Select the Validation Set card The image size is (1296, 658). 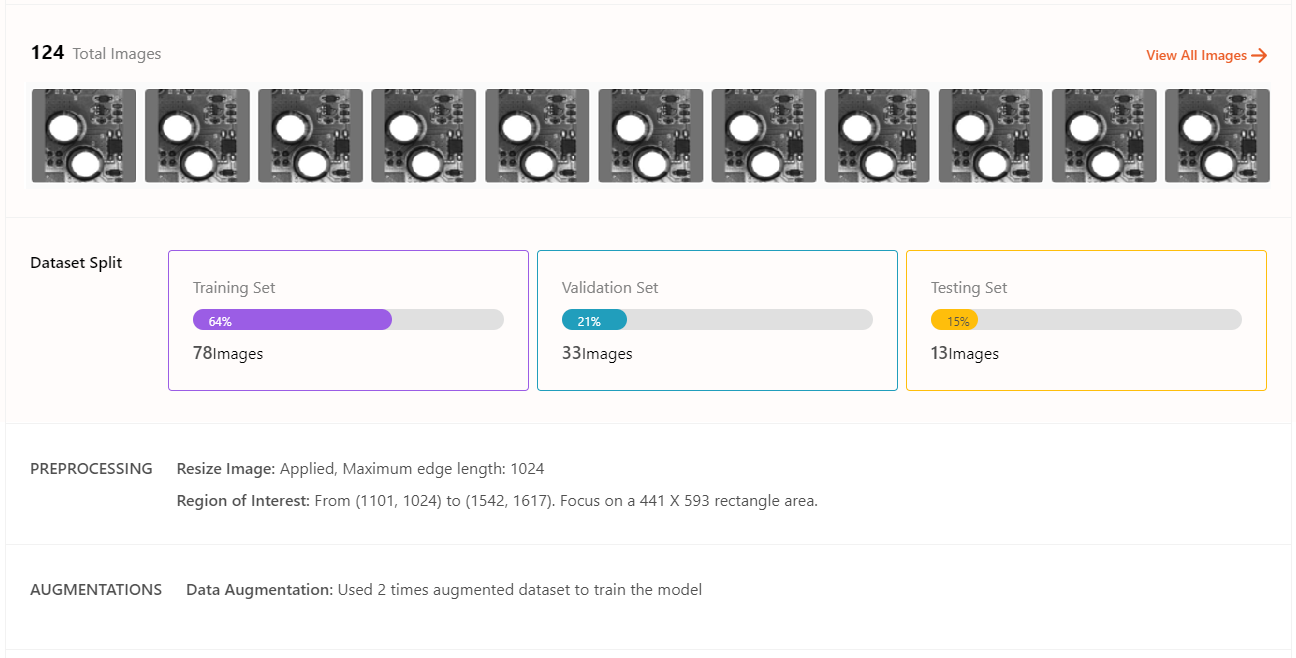pos(717,320)
